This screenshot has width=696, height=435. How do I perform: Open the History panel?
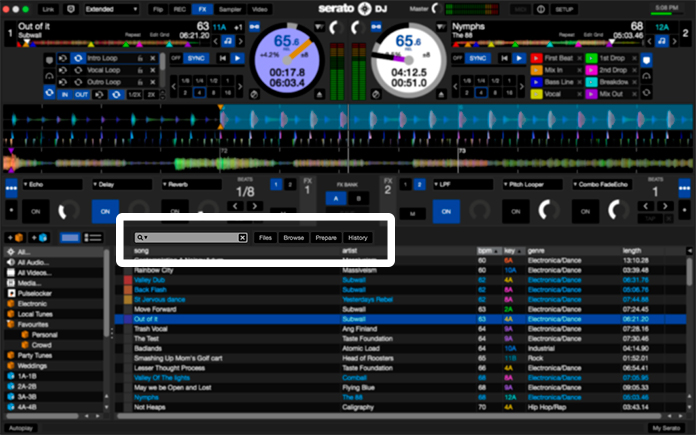pyautogui.click(x=358, y=238)
